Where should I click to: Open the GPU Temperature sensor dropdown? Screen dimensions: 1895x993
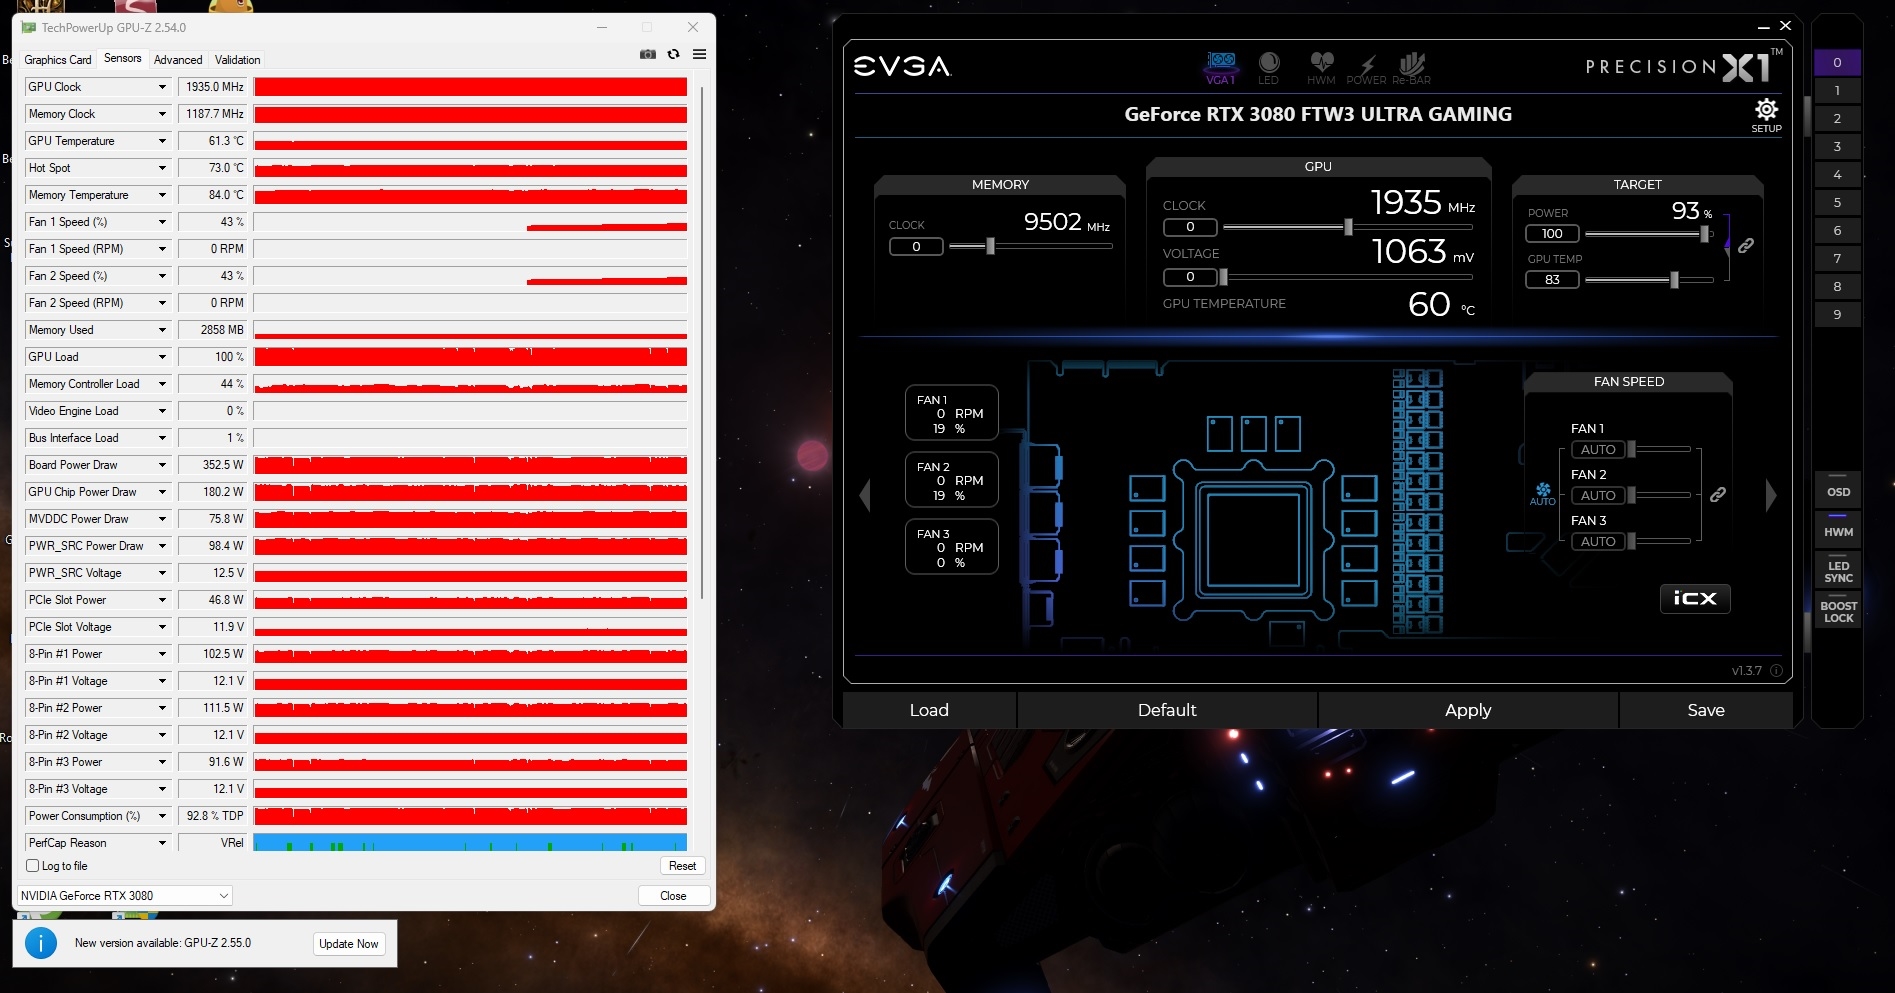click(162, 141)
